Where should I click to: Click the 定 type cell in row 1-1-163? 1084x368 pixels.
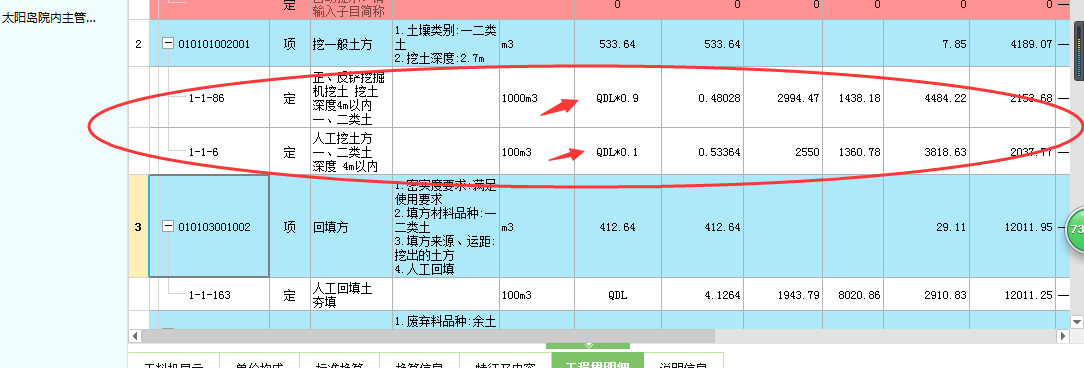[x=290, y=295]
